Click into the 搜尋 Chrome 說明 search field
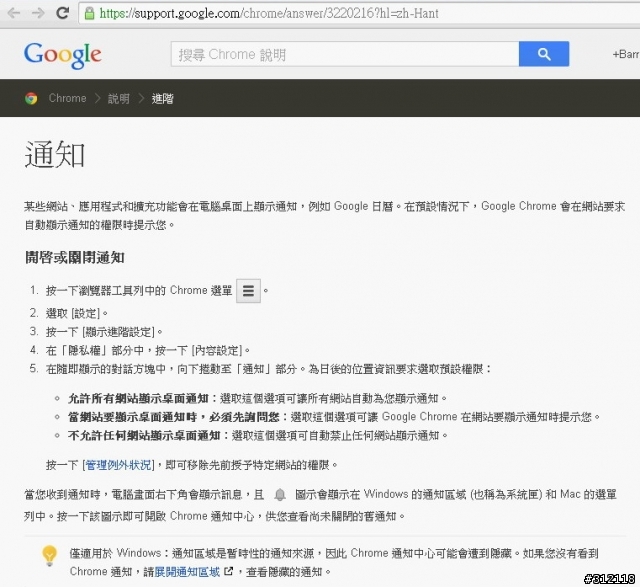 coord(345,54)
